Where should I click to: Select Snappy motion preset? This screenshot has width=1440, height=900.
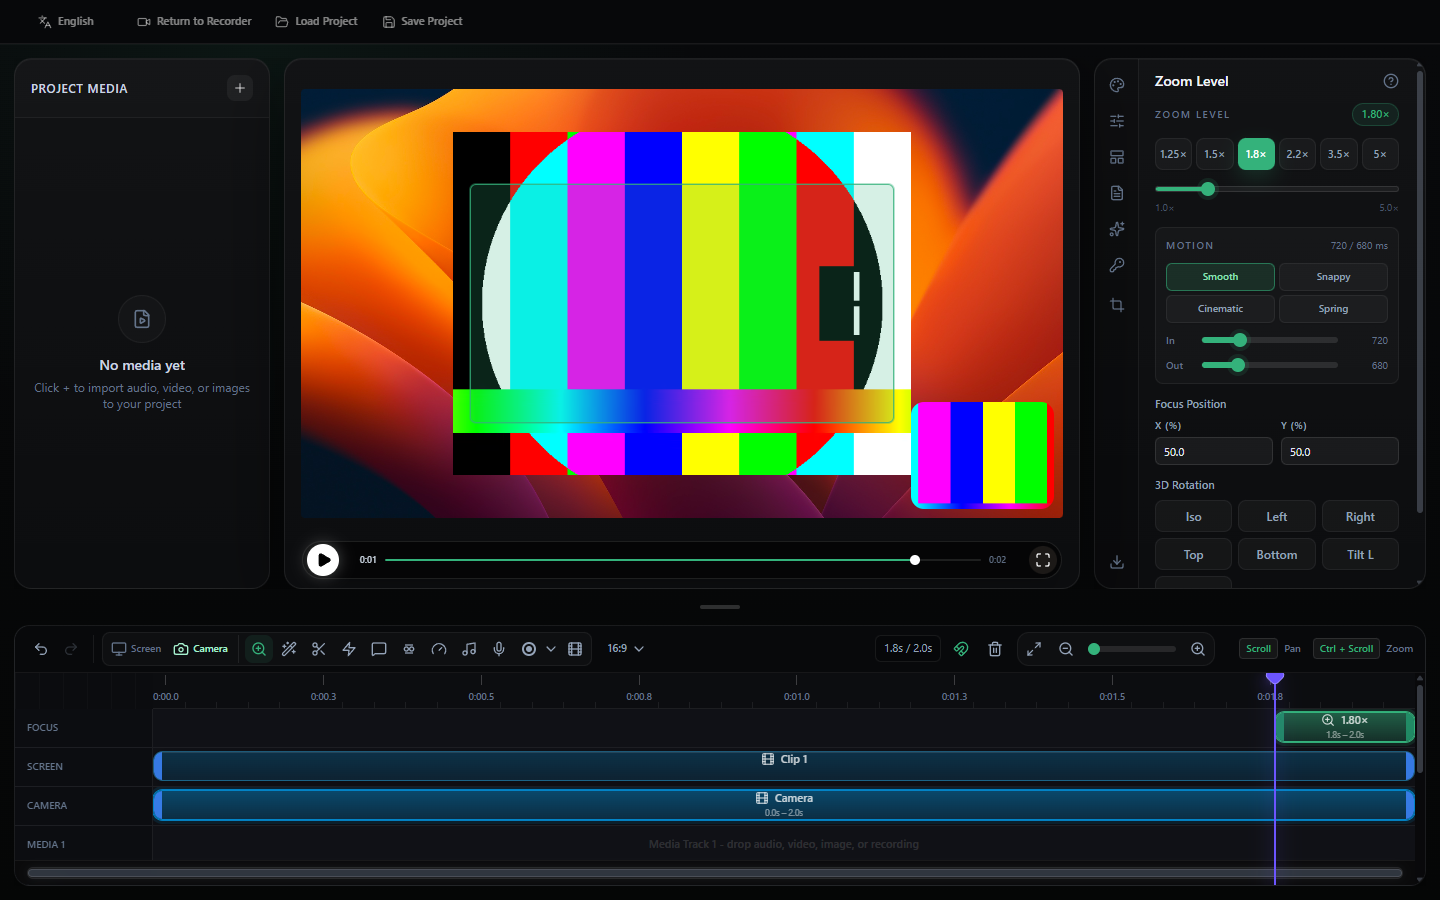tap(1333, 277)
